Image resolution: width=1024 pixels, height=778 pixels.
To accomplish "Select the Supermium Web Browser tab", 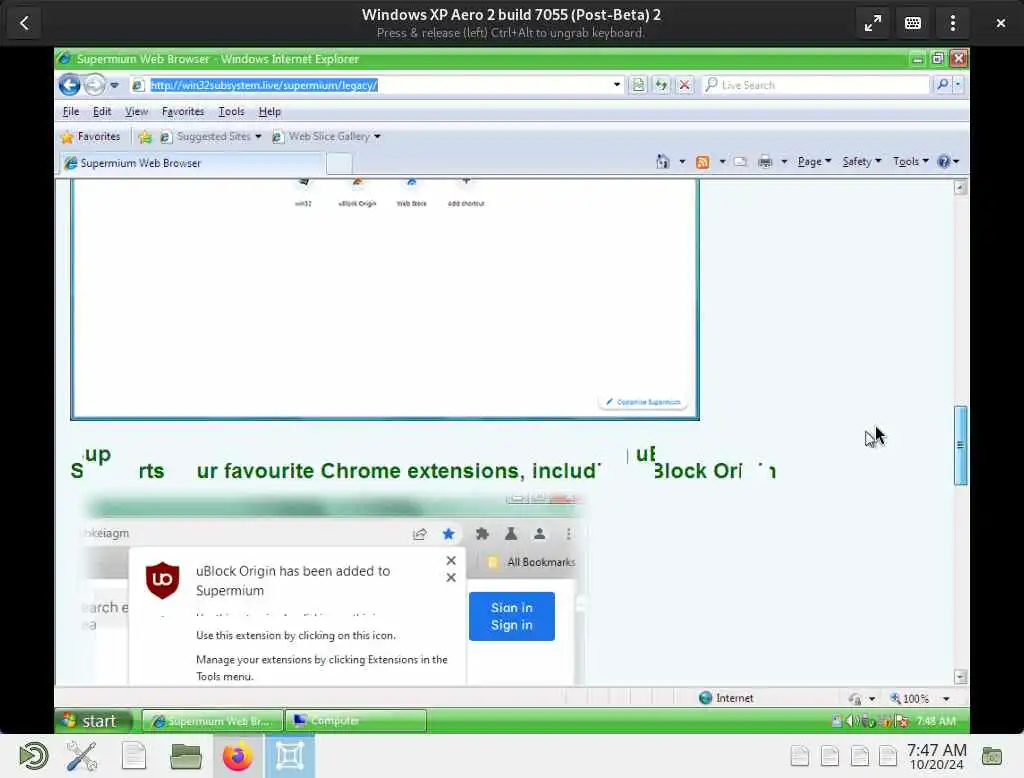I will tap(192, 163).
